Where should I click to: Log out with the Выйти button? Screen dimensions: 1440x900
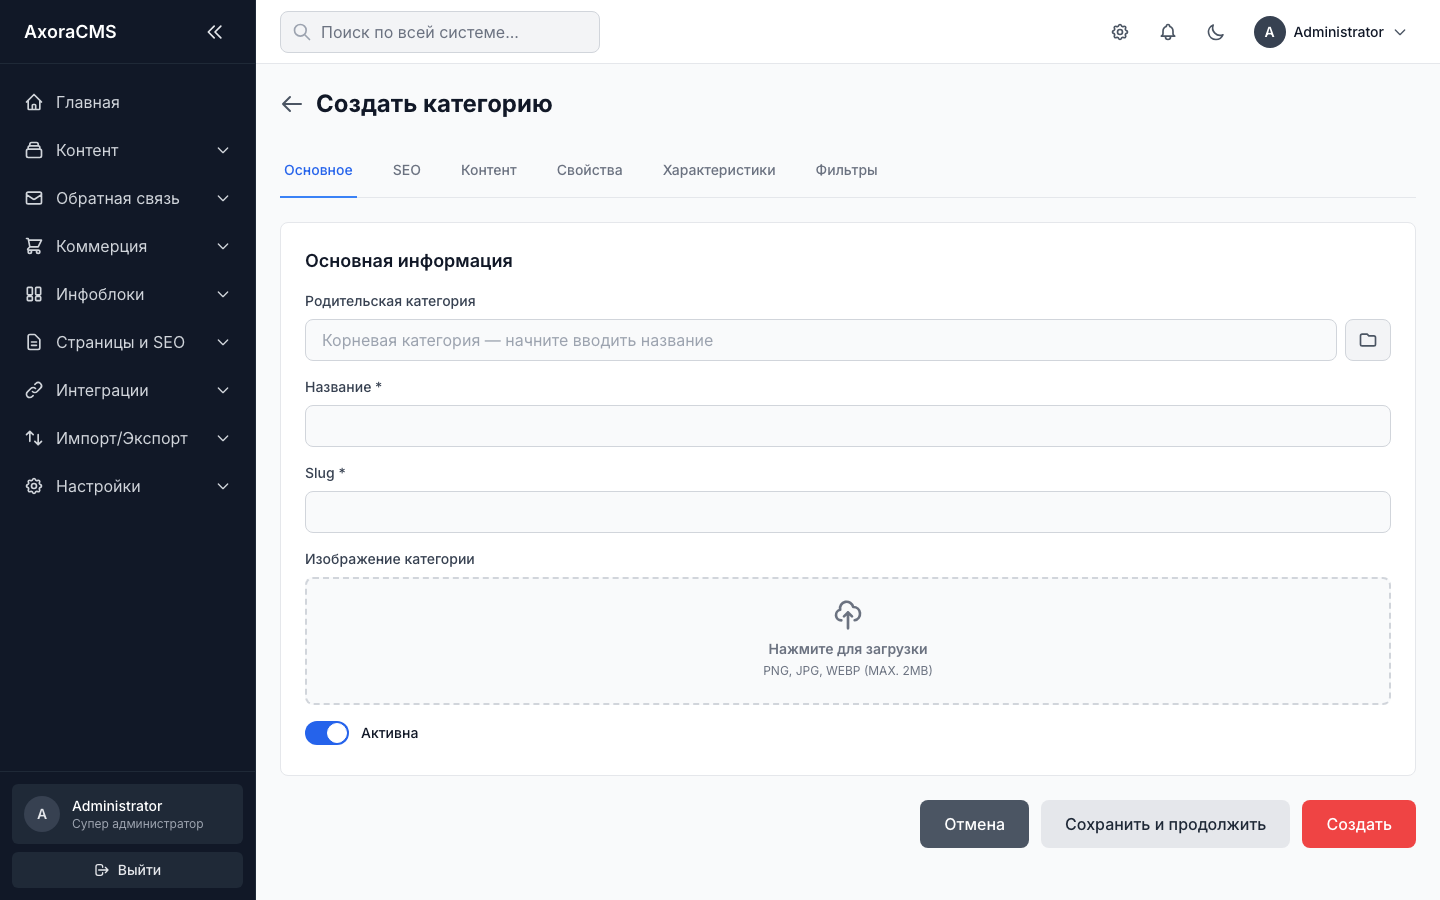point(127,870)
